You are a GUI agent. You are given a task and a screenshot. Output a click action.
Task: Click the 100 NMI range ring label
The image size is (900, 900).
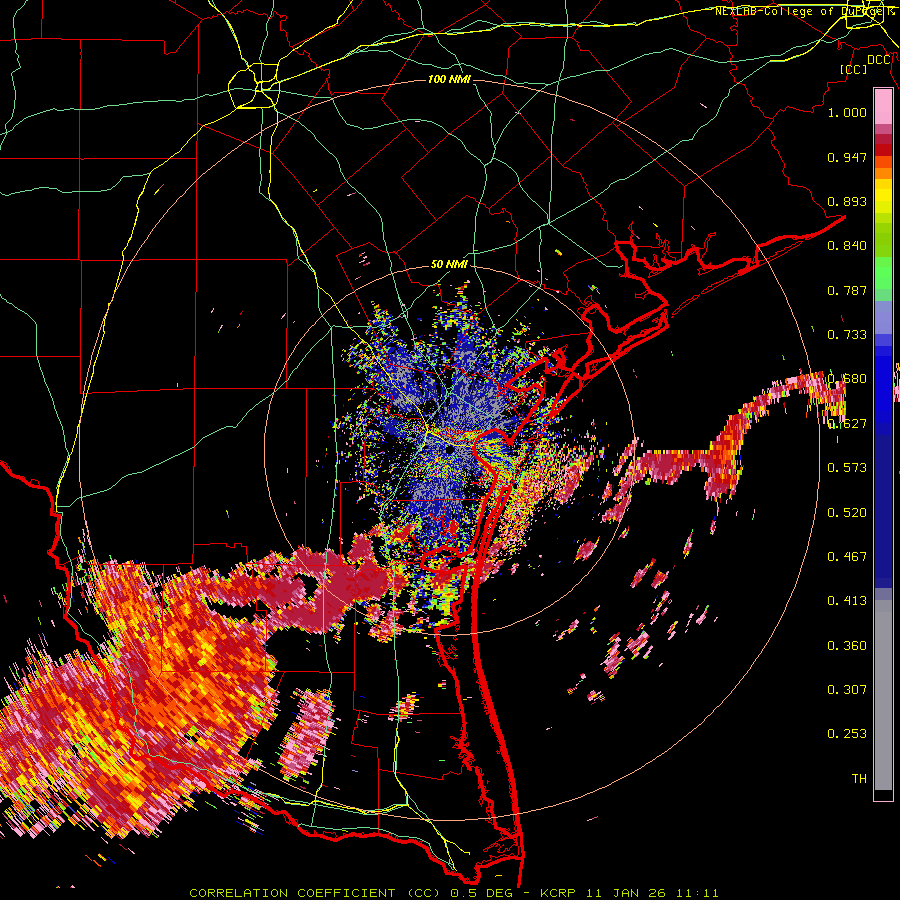449,79
